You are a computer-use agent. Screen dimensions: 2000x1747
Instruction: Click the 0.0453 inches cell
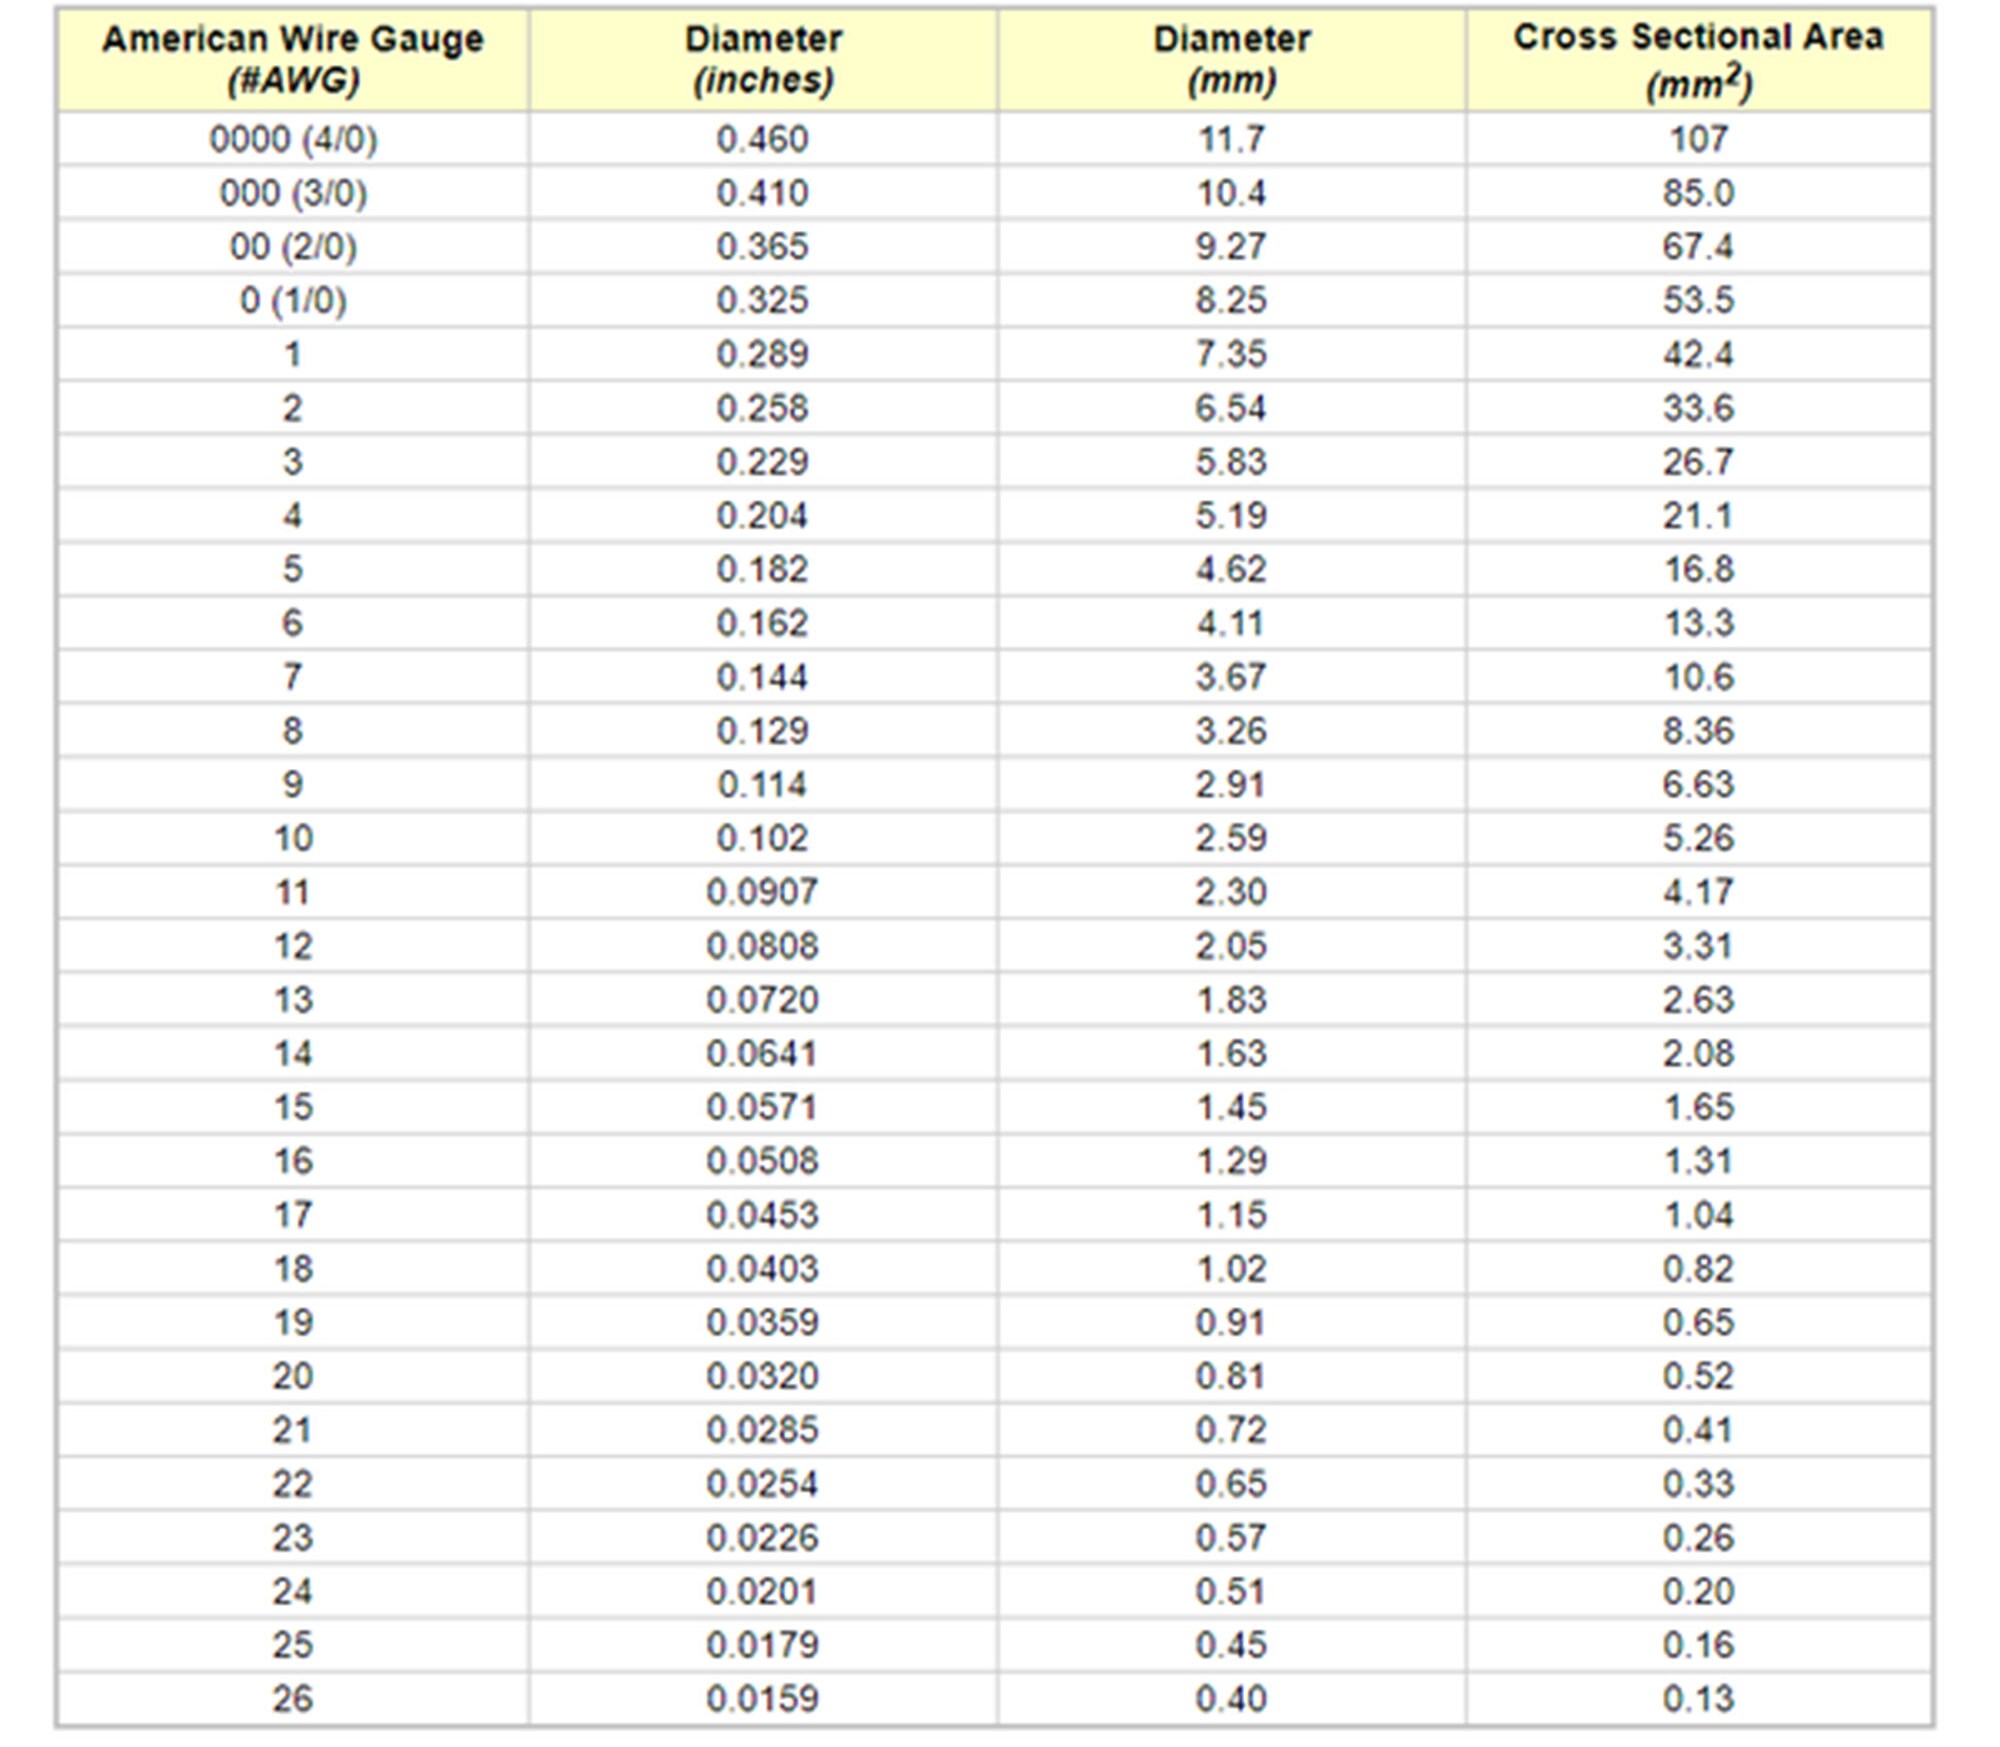(763, 1215)
